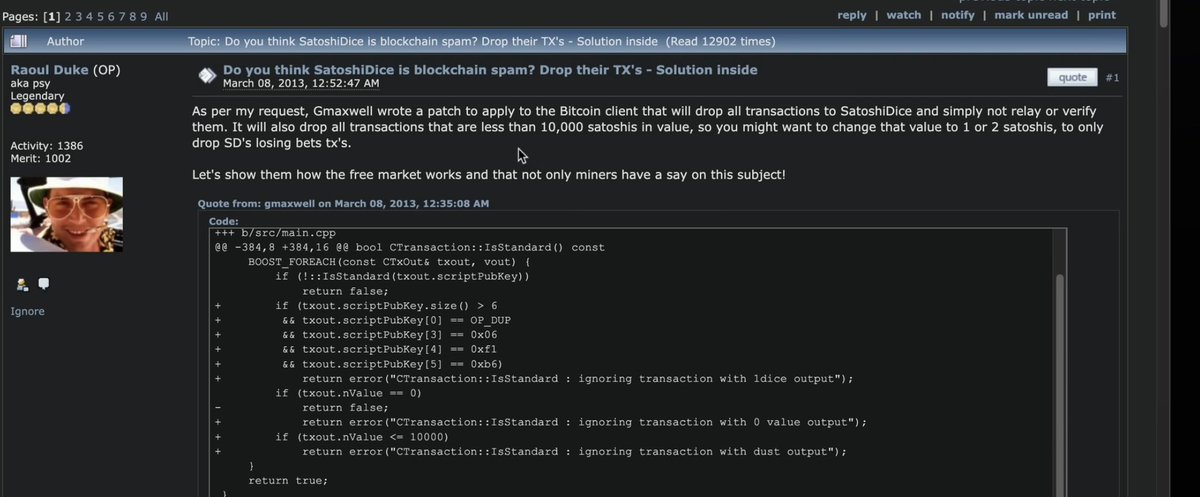Open the #1 post permalink
This screenshot has height=497, width=1200.
tap(1112, 77)
